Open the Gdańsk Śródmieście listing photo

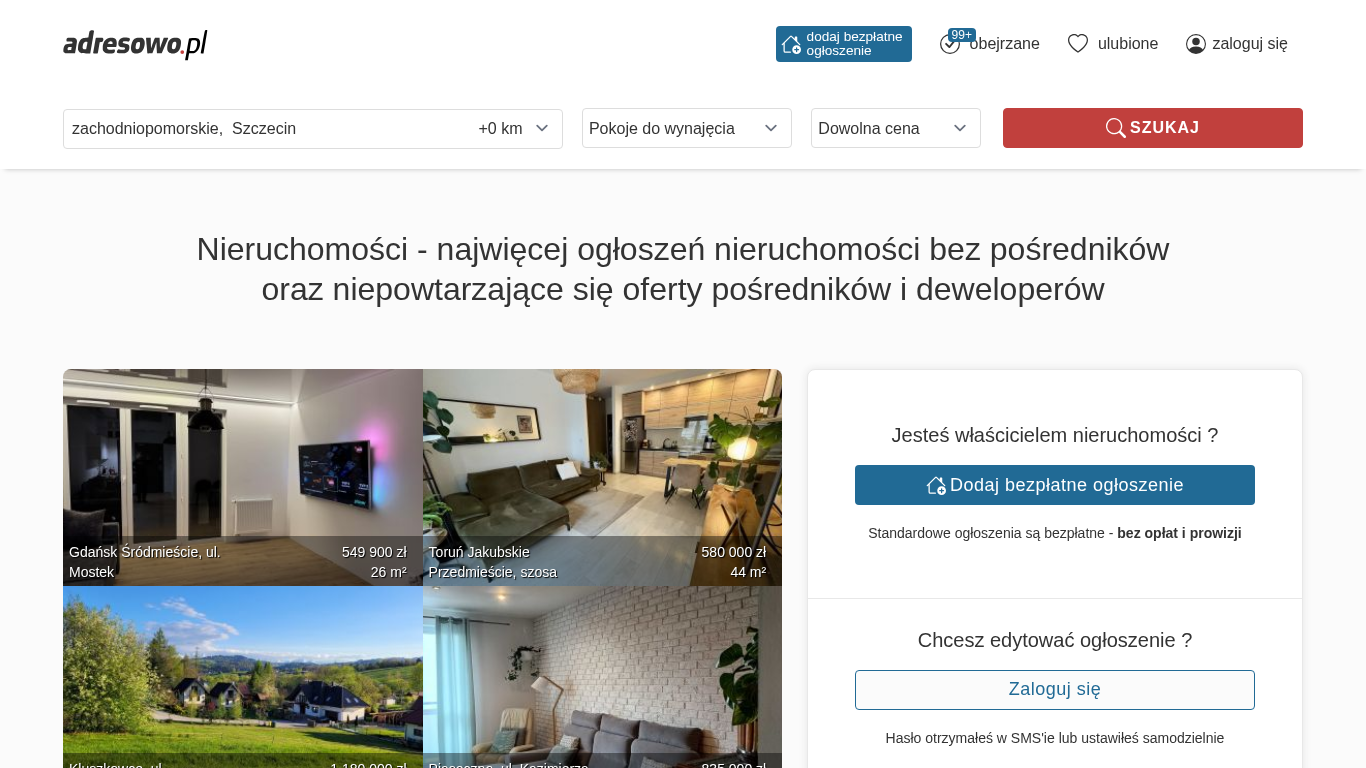tap(243, 477)
